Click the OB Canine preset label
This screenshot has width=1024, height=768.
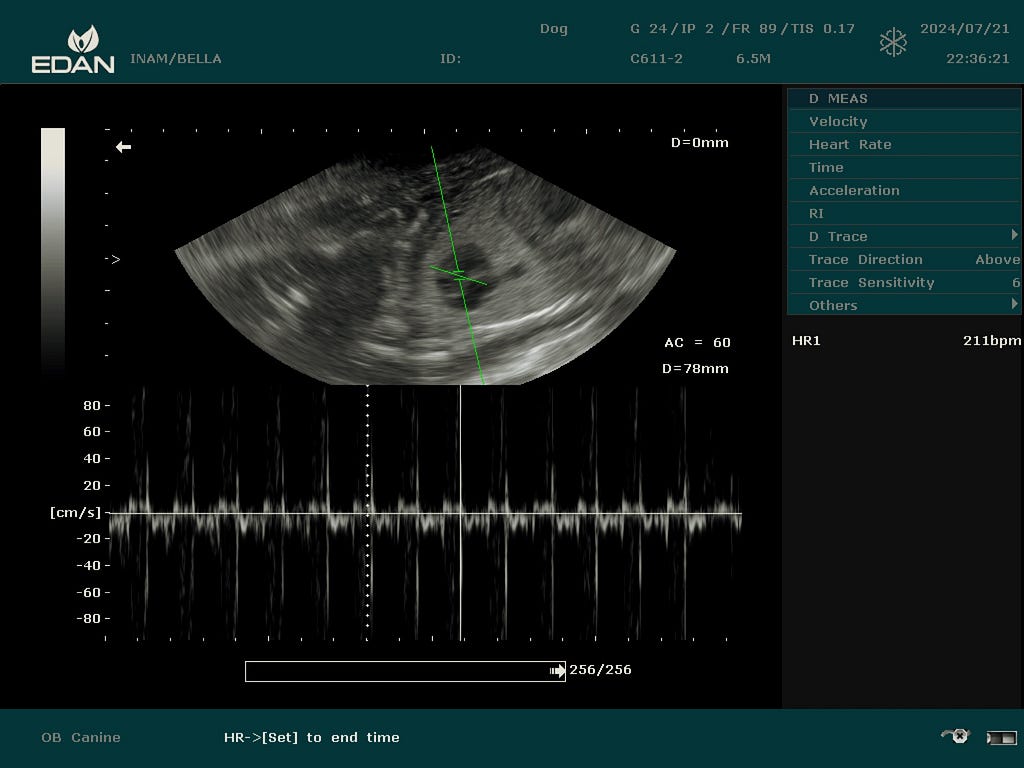click(80, 737)
